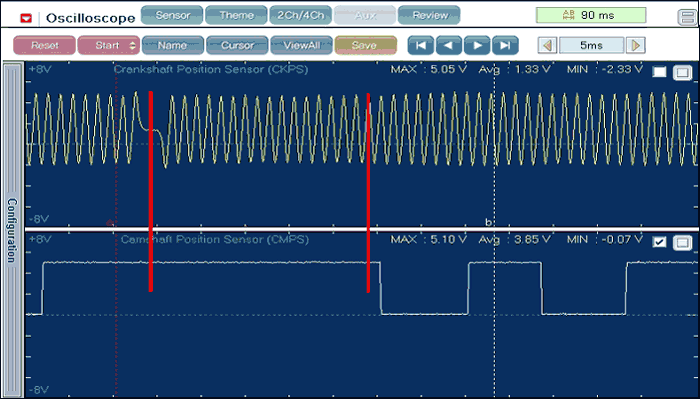Toggle the CKPS channel checkbox
The image size is (700, 399).
click(659, 71)
